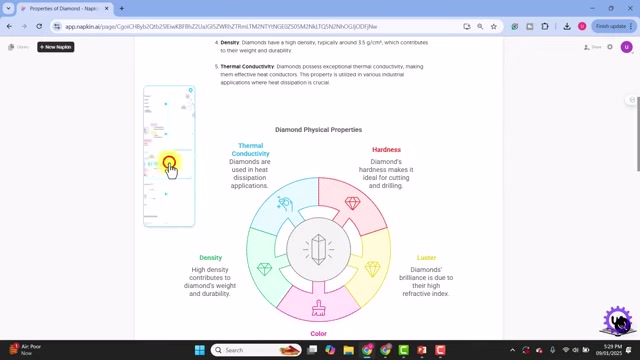Click the install app icon in address bar
Viewport: 640px width, 360px height.
point(467,27)
